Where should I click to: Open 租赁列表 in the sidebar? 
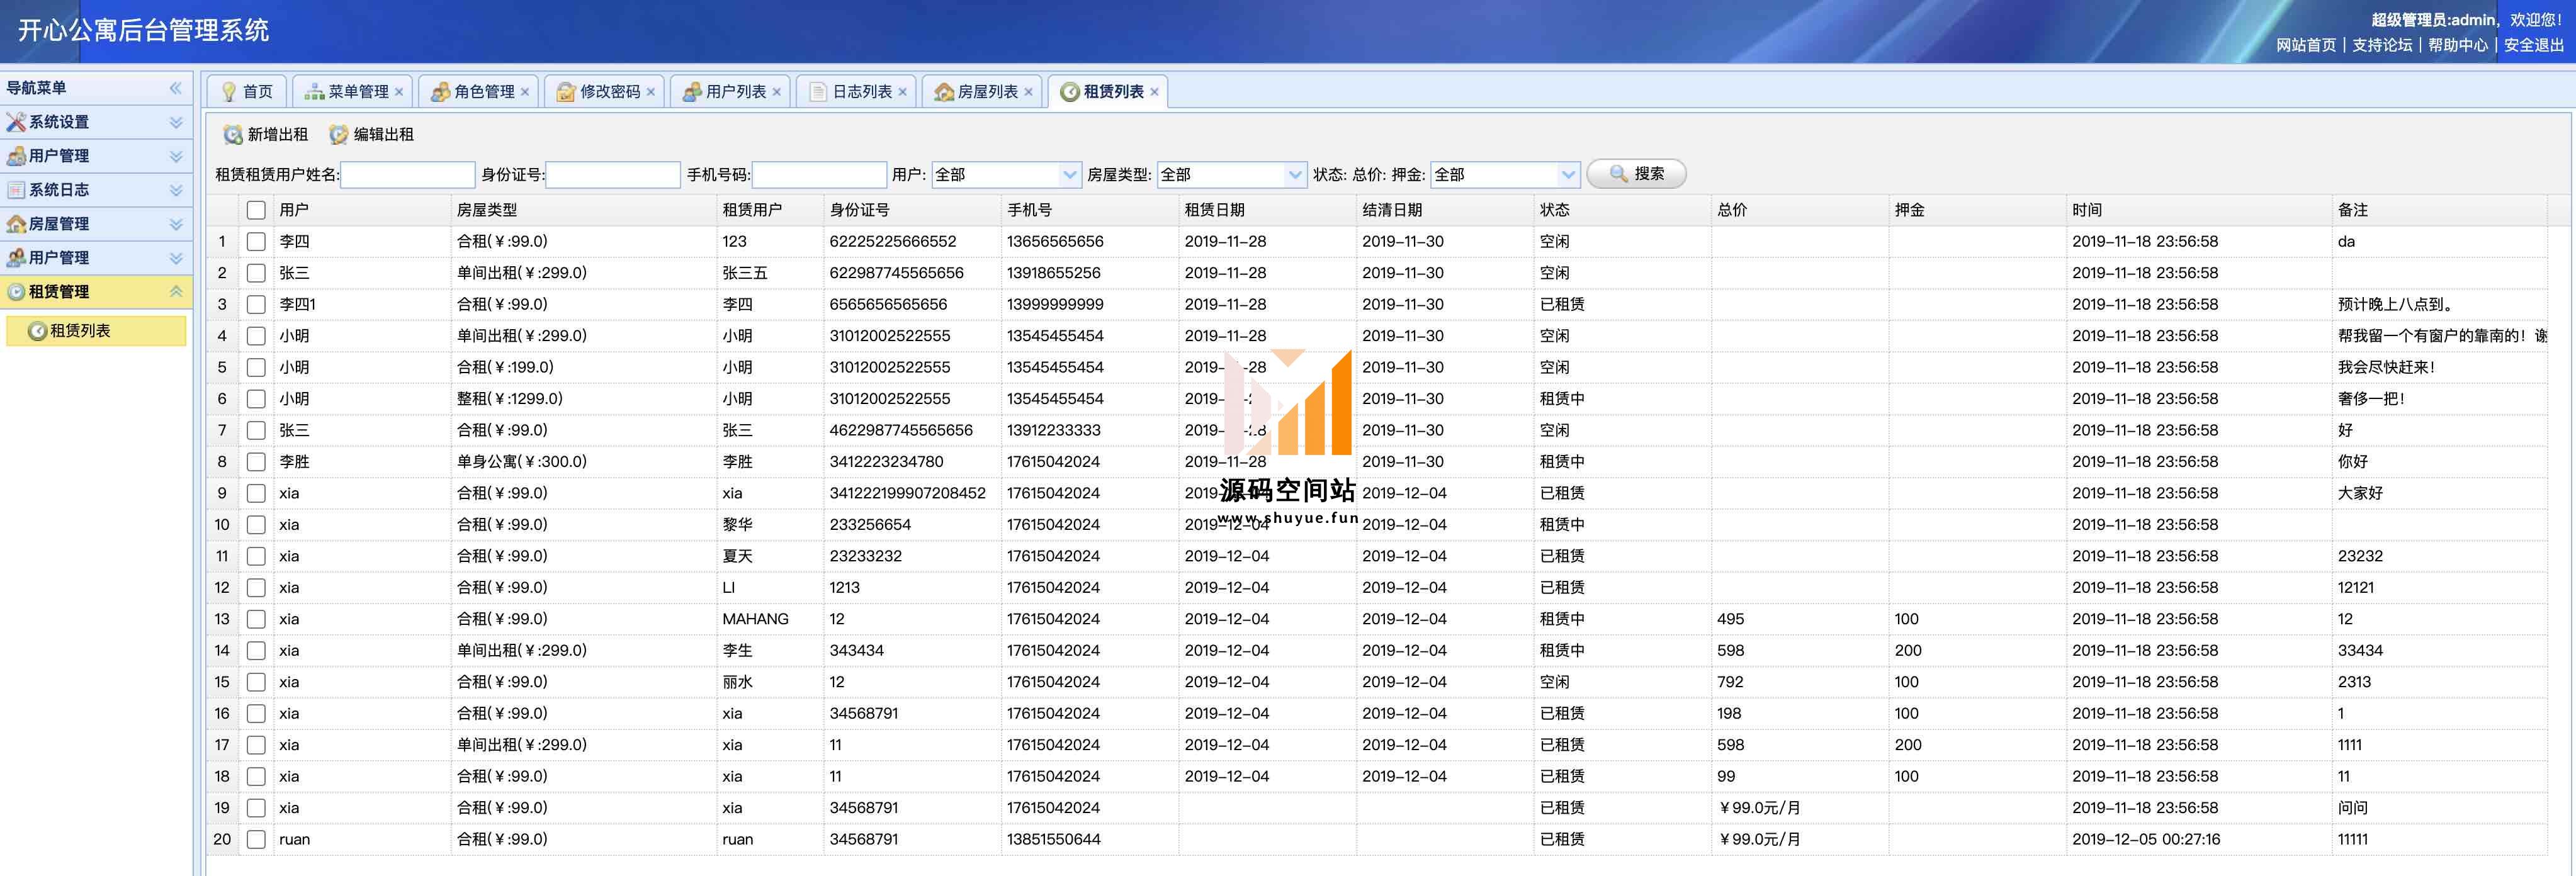pyautogui.click(x=96, y=331)
